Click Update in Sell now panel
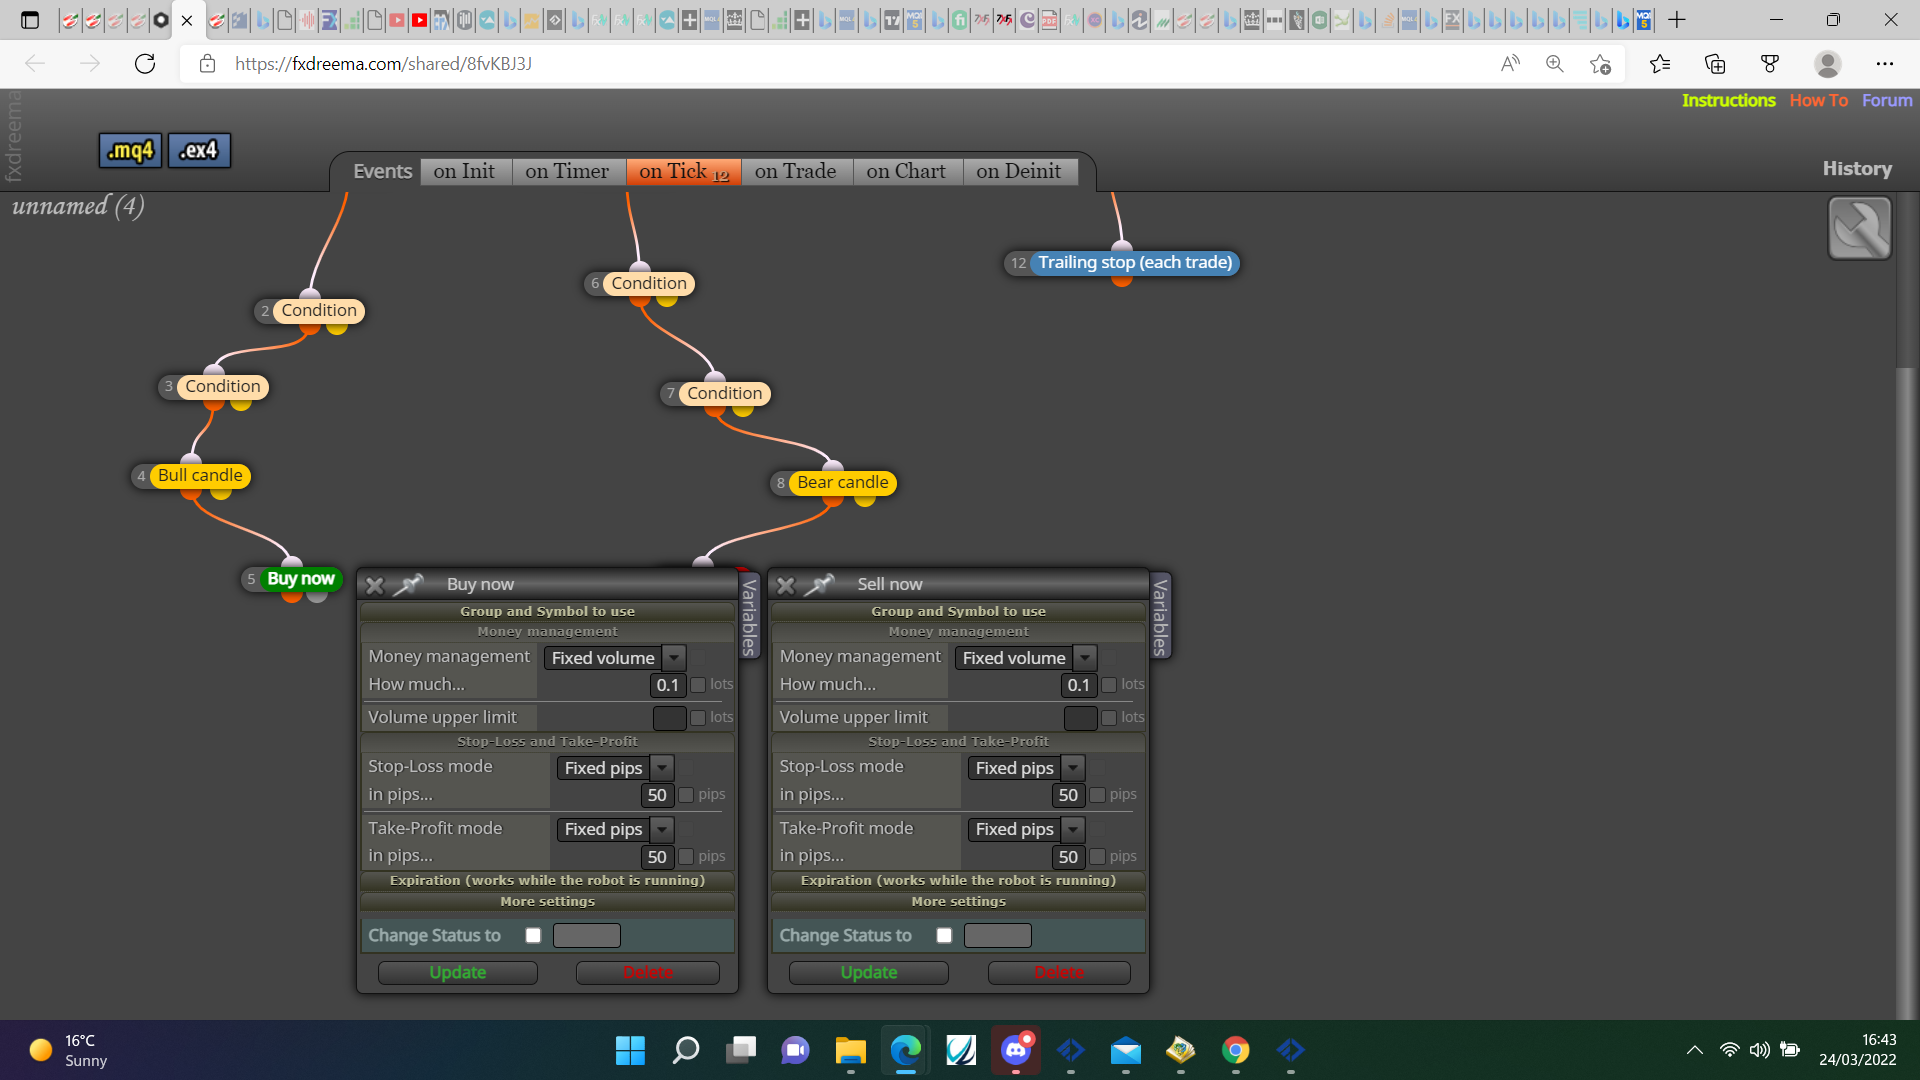Screen dimensions: 1920x1080 (x=868, y=973)
